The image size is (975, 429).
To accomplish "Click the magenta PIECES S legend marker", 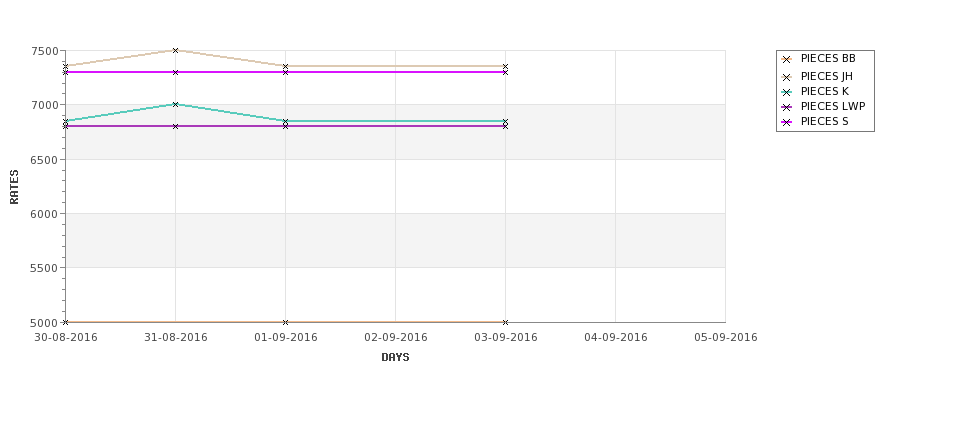I will (787, 122).
